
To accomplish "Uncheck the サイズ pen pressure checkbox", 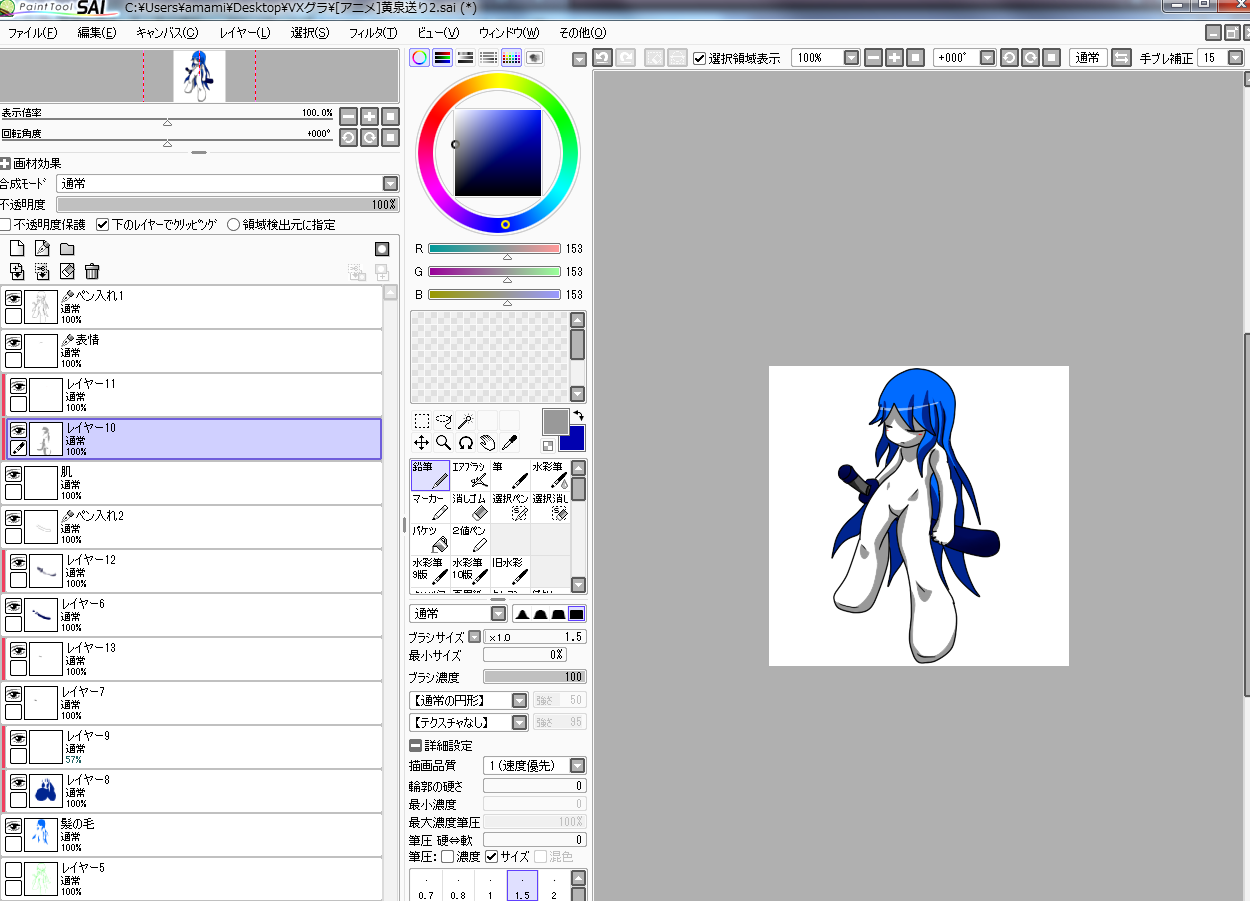I will point(491,857).
